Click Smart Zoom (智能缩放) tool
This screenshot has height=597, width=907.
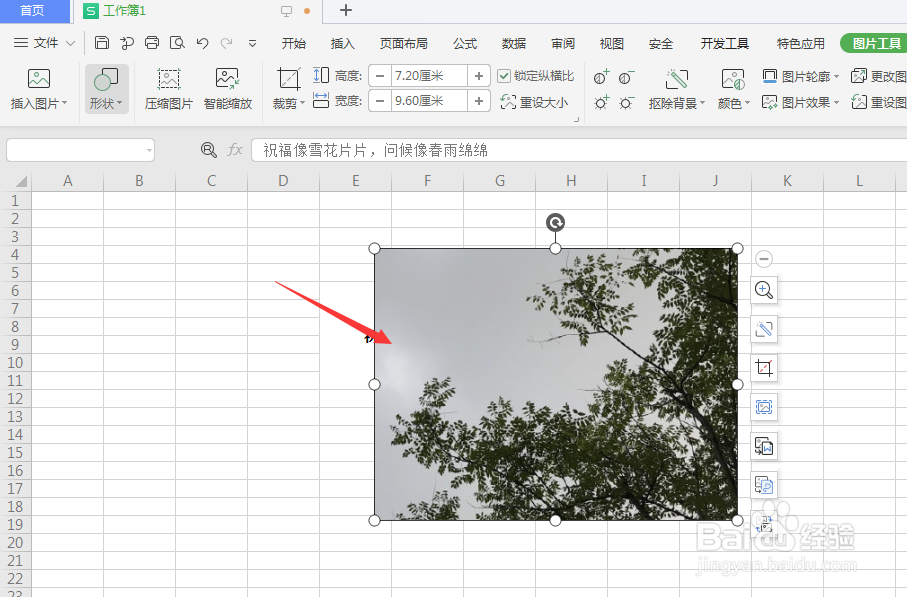coord(228,89)
